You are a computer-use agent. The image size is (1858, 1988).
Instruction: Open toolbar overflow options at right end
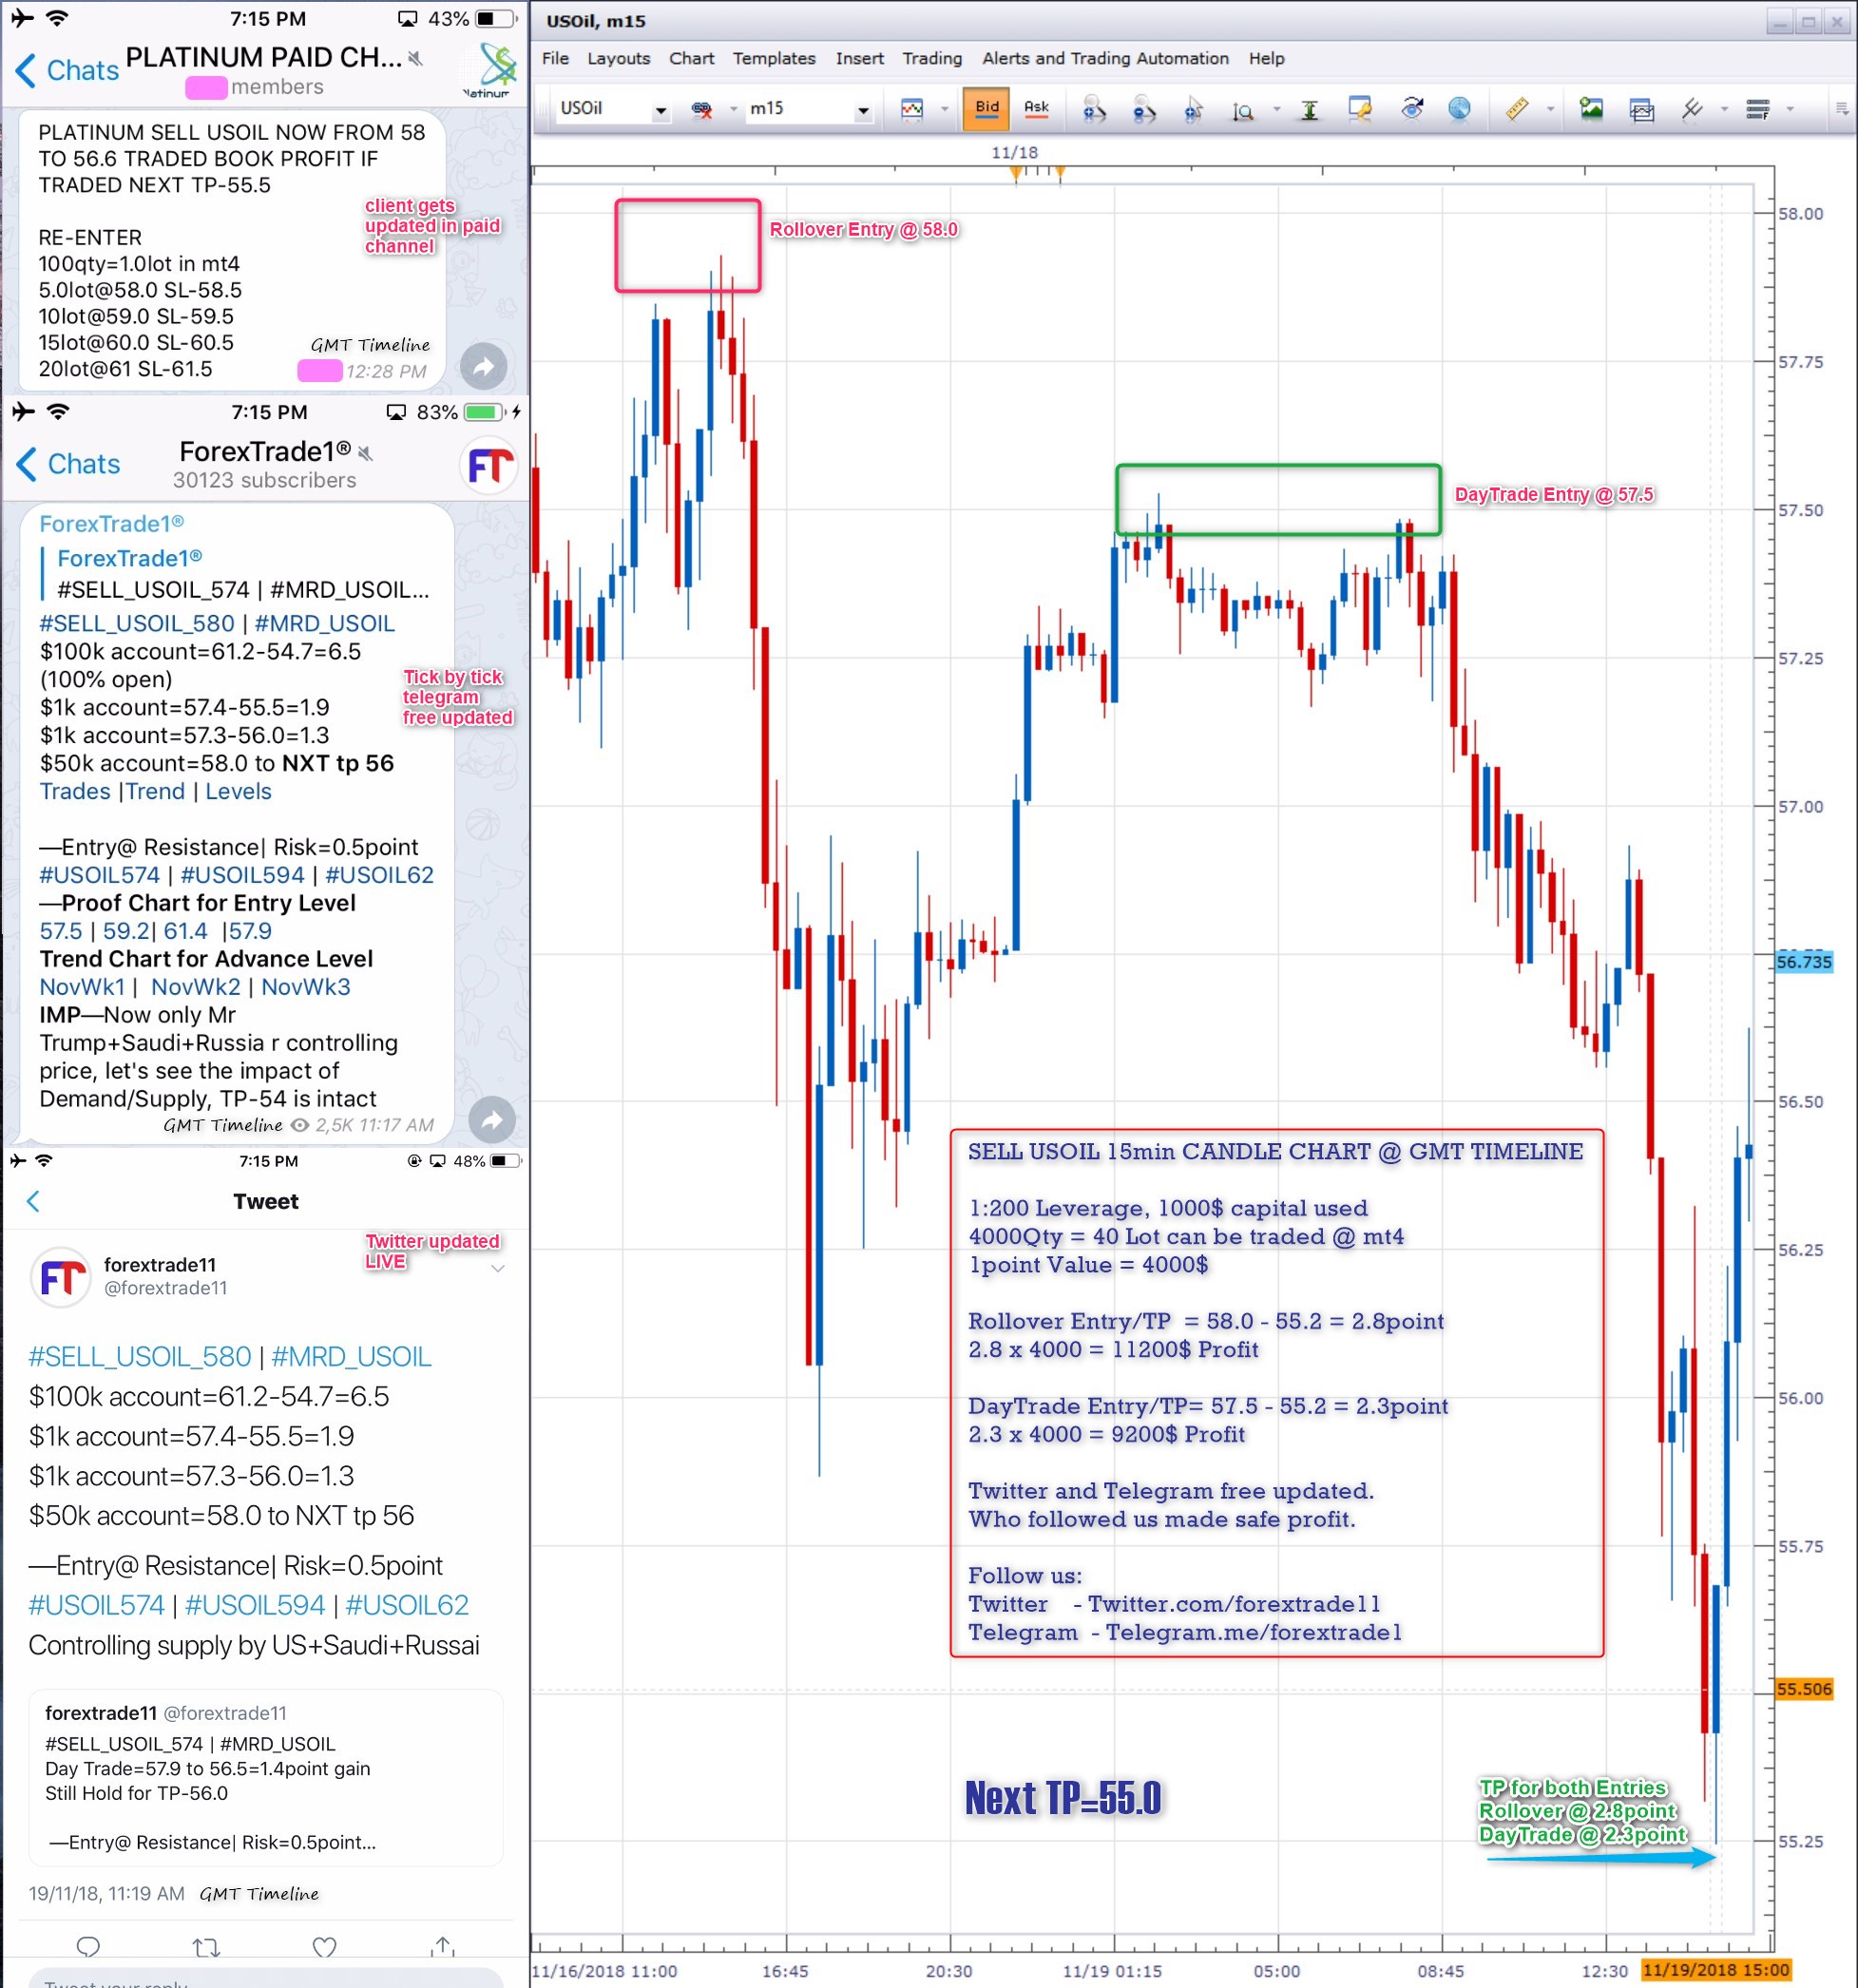tap(1841, 109)
